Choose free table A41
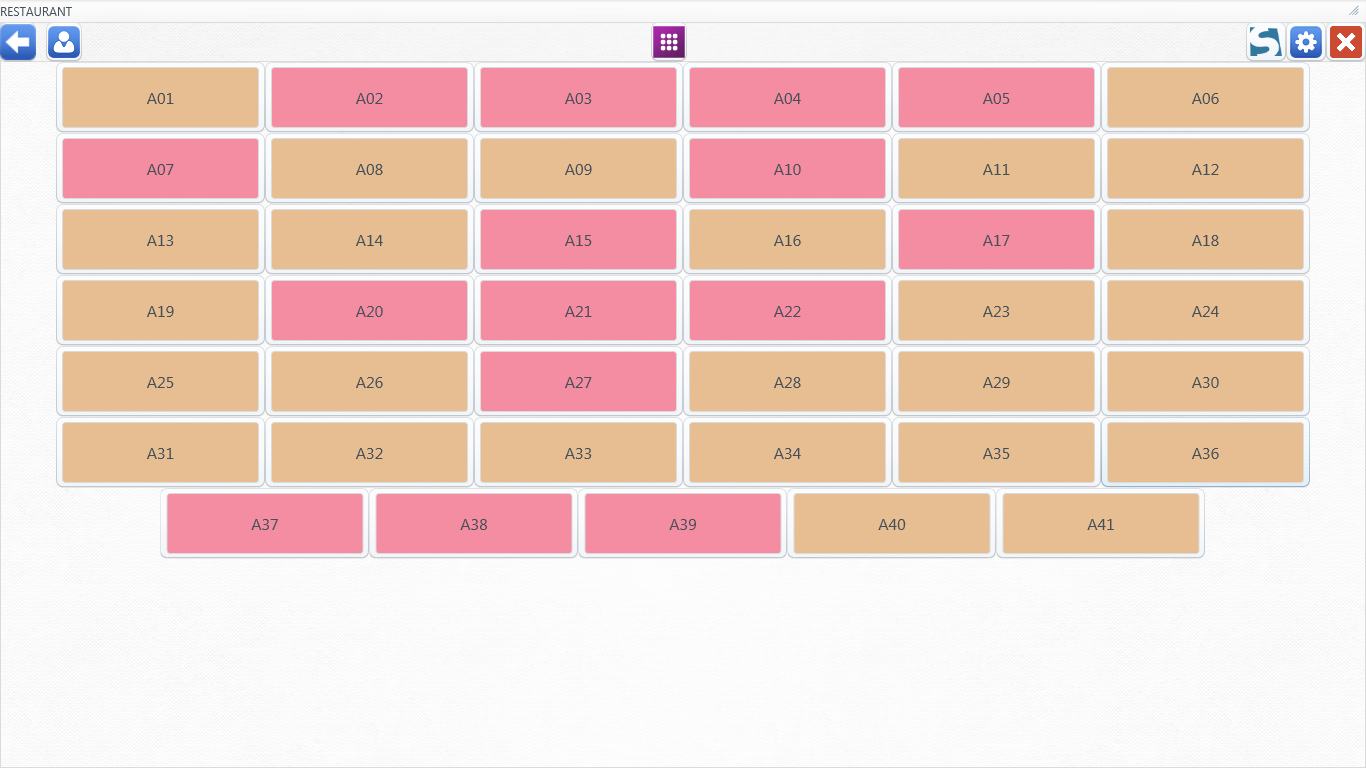The width and height of the screenshot is (1366, 768). pyautogui.click(x=1101, y=524)
